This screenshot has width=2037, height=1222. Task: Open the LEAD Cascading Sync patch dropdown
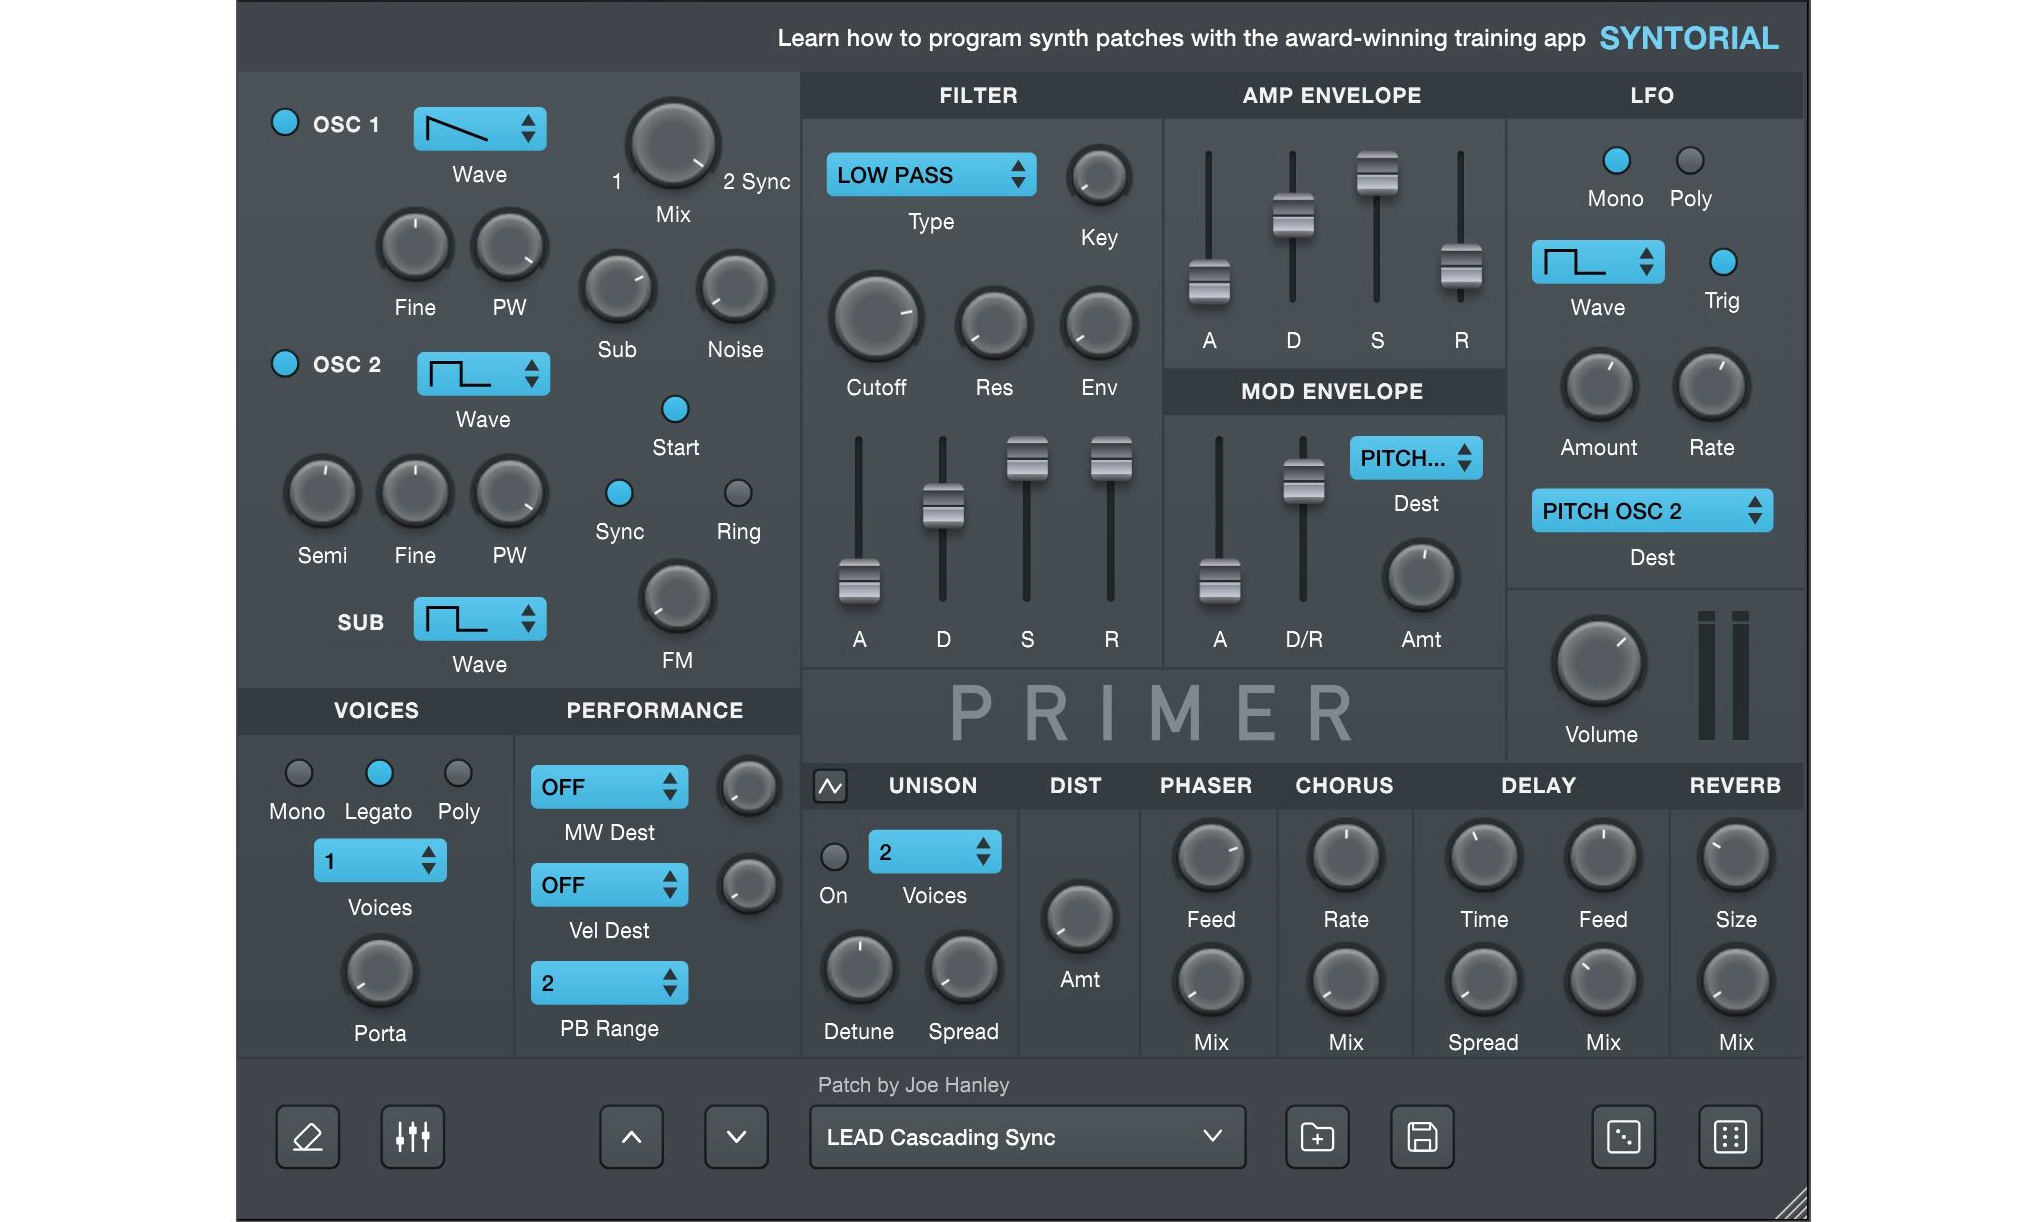click(x=1027, y=1137)
